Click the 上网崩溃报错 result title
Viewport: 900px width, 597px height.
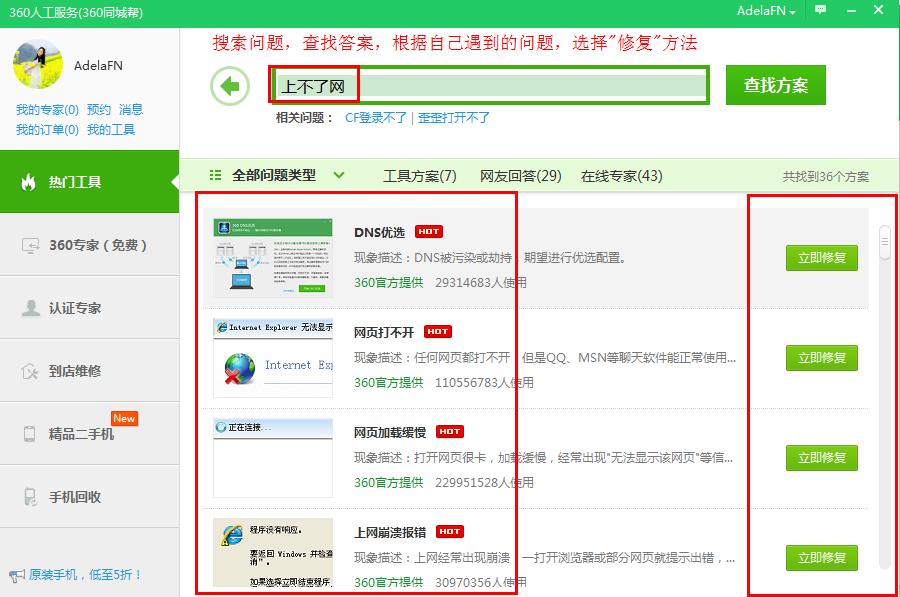point(390,532)
